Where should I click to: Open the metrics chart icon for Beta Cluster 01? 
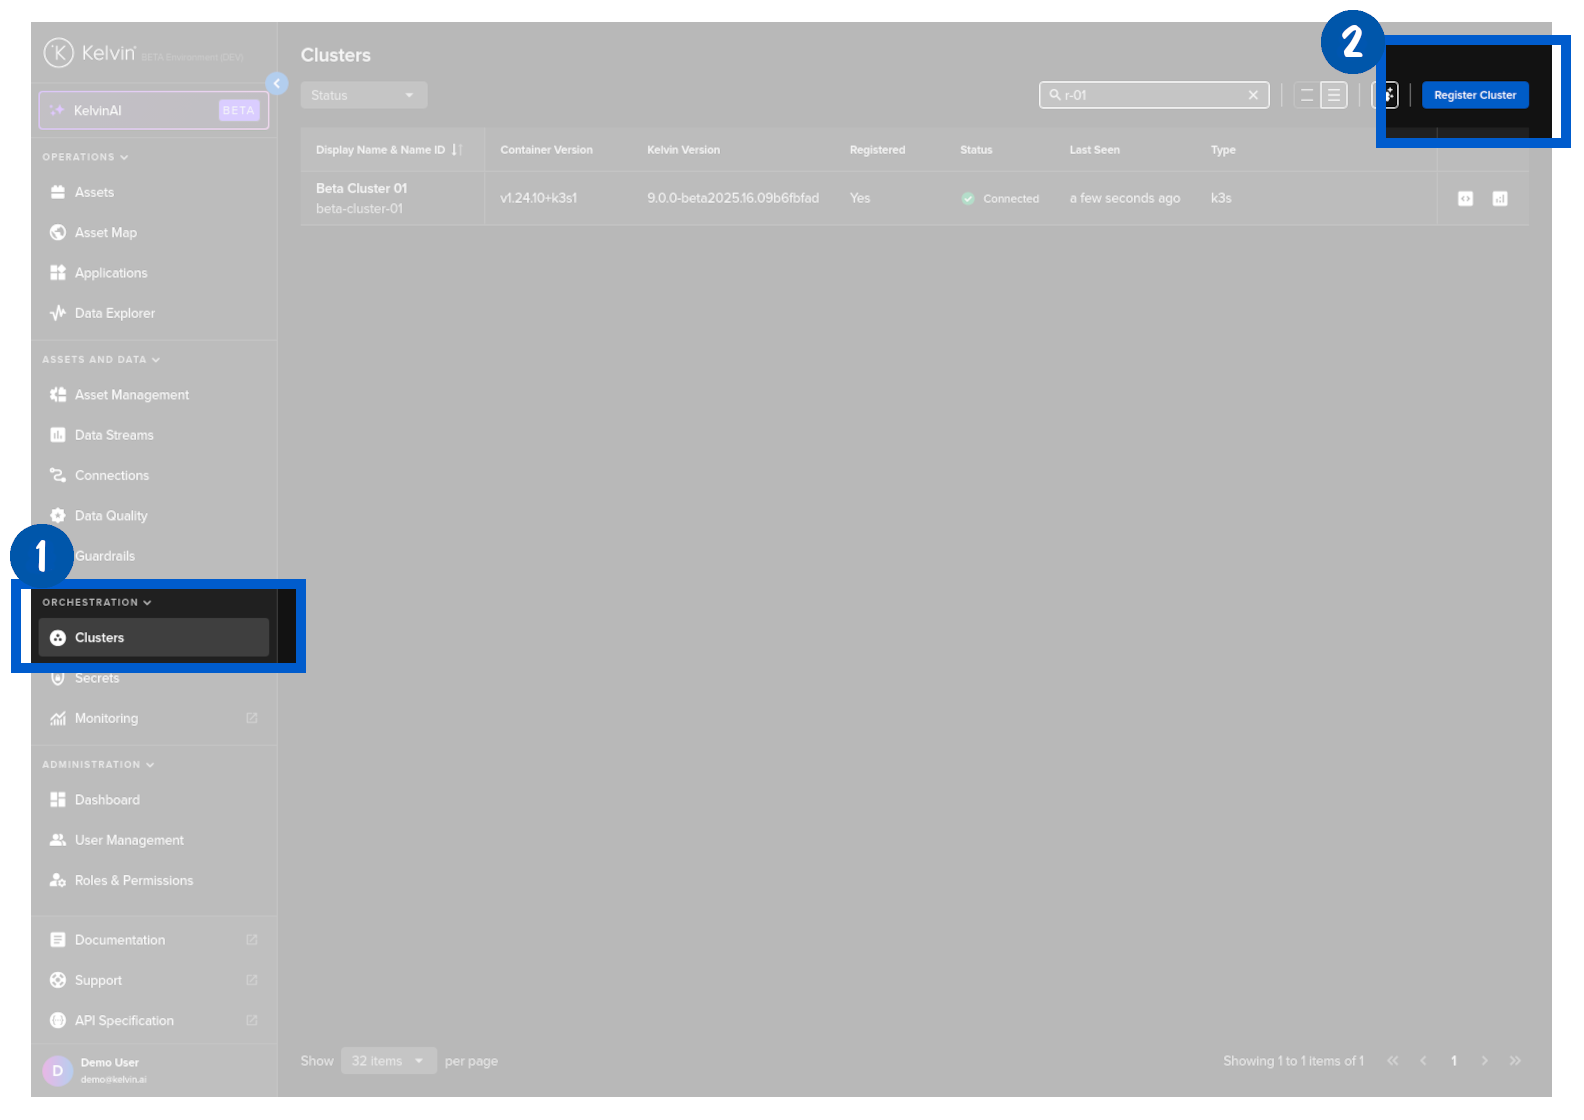pos(1499,199)
